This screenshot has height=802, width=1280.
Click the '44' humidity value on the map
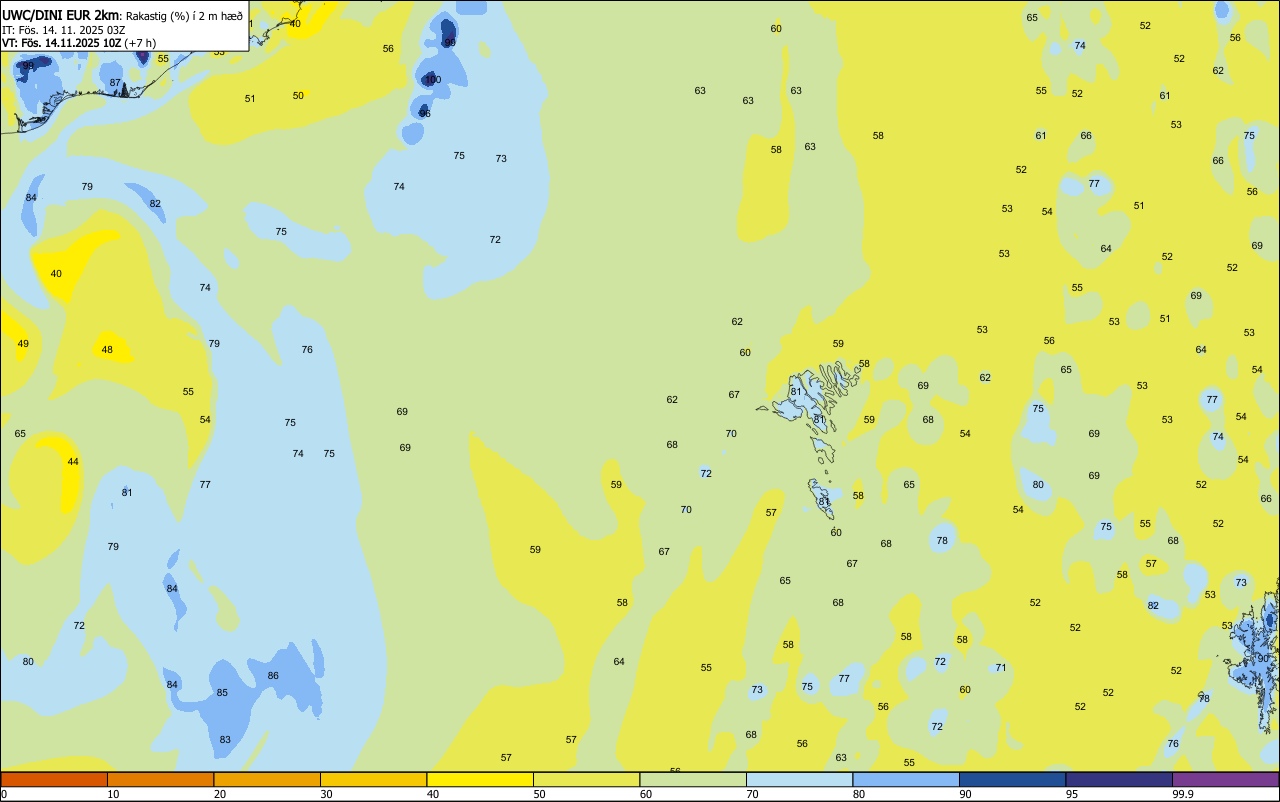click(x=73, y=462)
